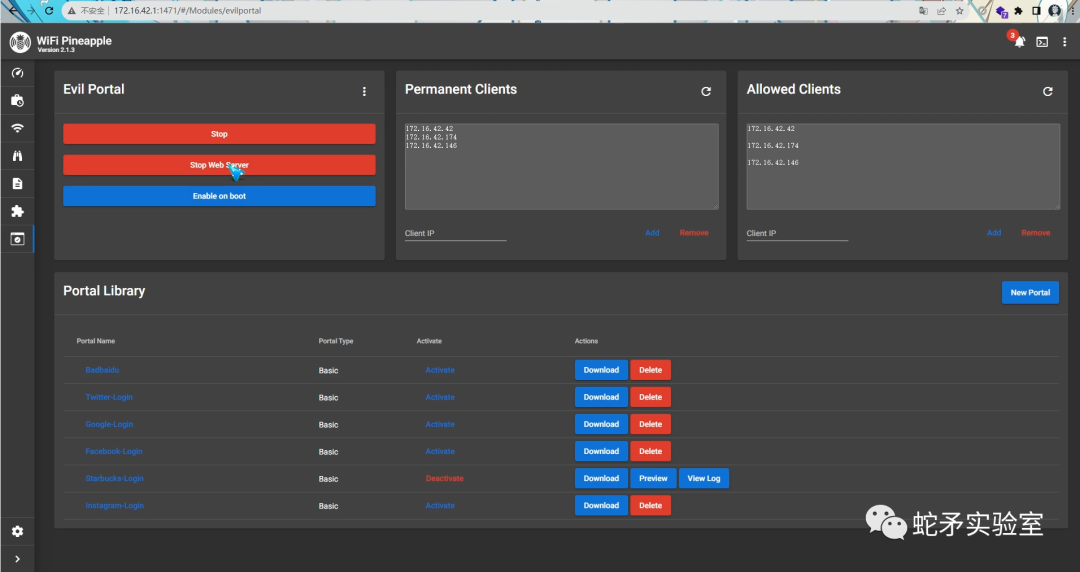Open the Facebook-Login portal
Viewport: 1080px width, 572px height.
[114, 451]
